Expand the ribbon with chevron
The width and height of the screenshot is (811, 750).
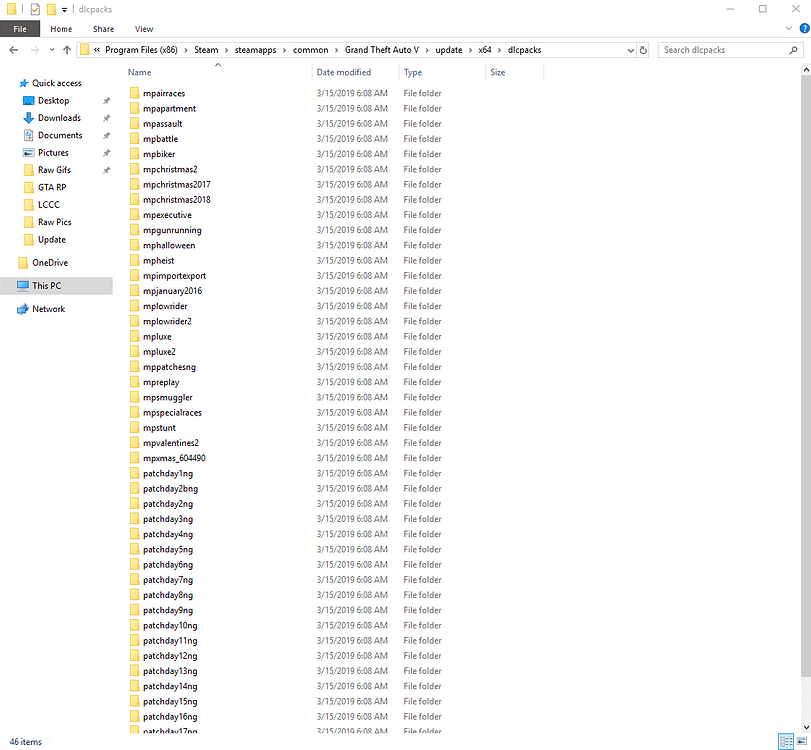(x=788, y=28)
